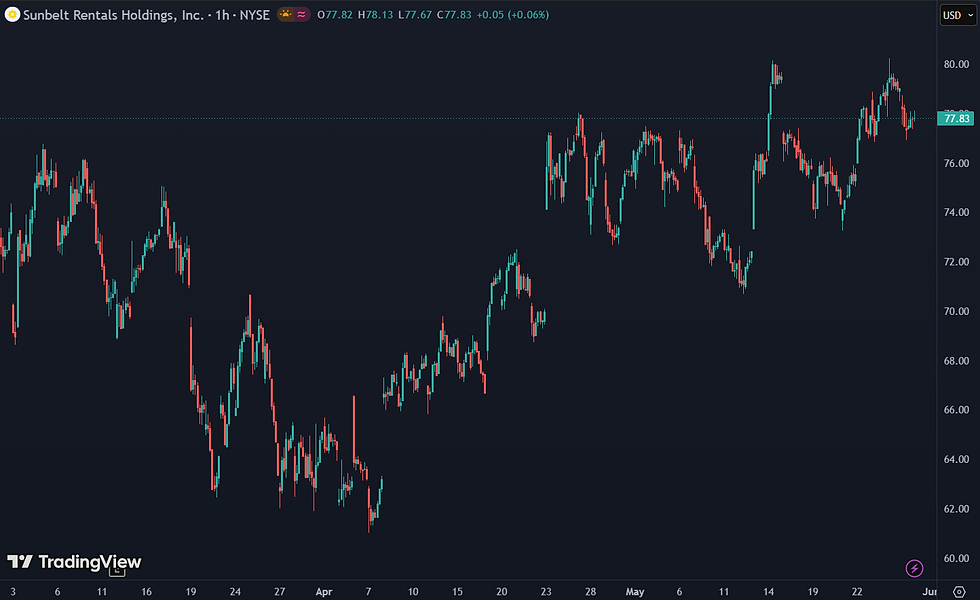Click the 23 date label on time axis
The image size is (980, 600).
[x=546, y=591]
